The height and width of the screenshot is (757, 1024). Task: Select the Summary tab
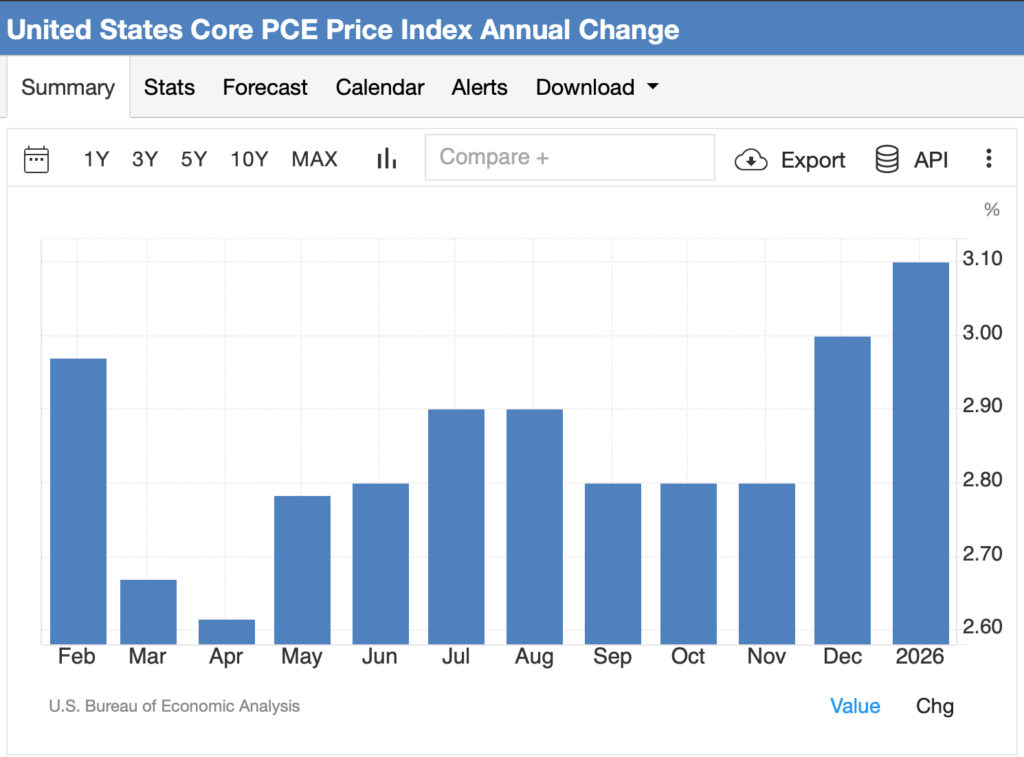(68, 88)
